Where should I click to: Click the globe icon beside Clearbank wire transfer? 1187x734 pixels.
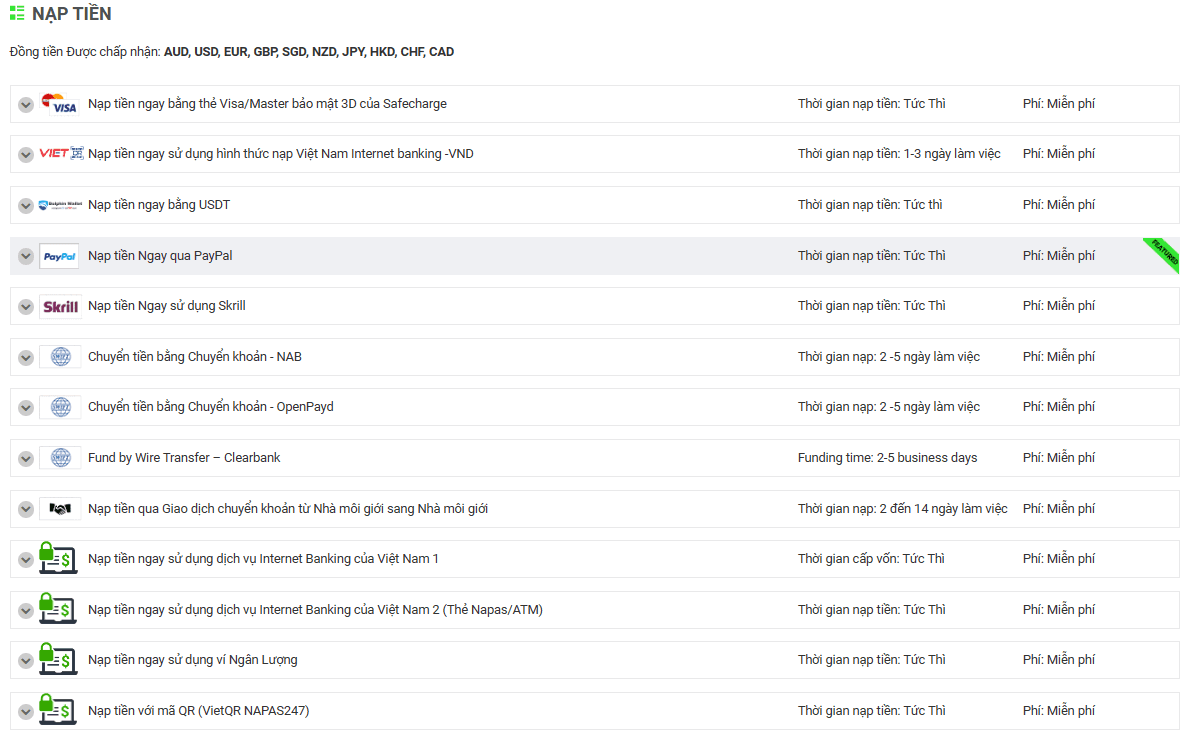point(61,458)
